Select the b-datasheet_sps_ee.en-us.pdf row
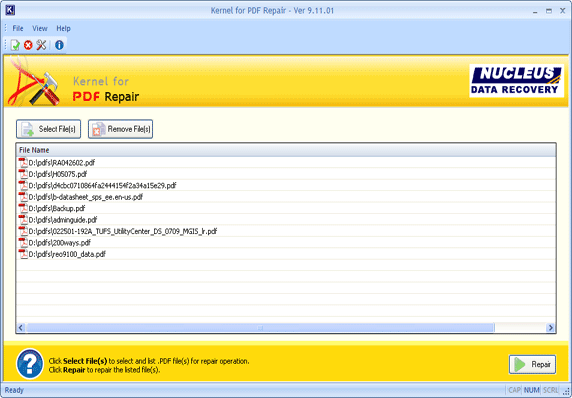This screenshot has height=398, width=572. click(286, 197)
